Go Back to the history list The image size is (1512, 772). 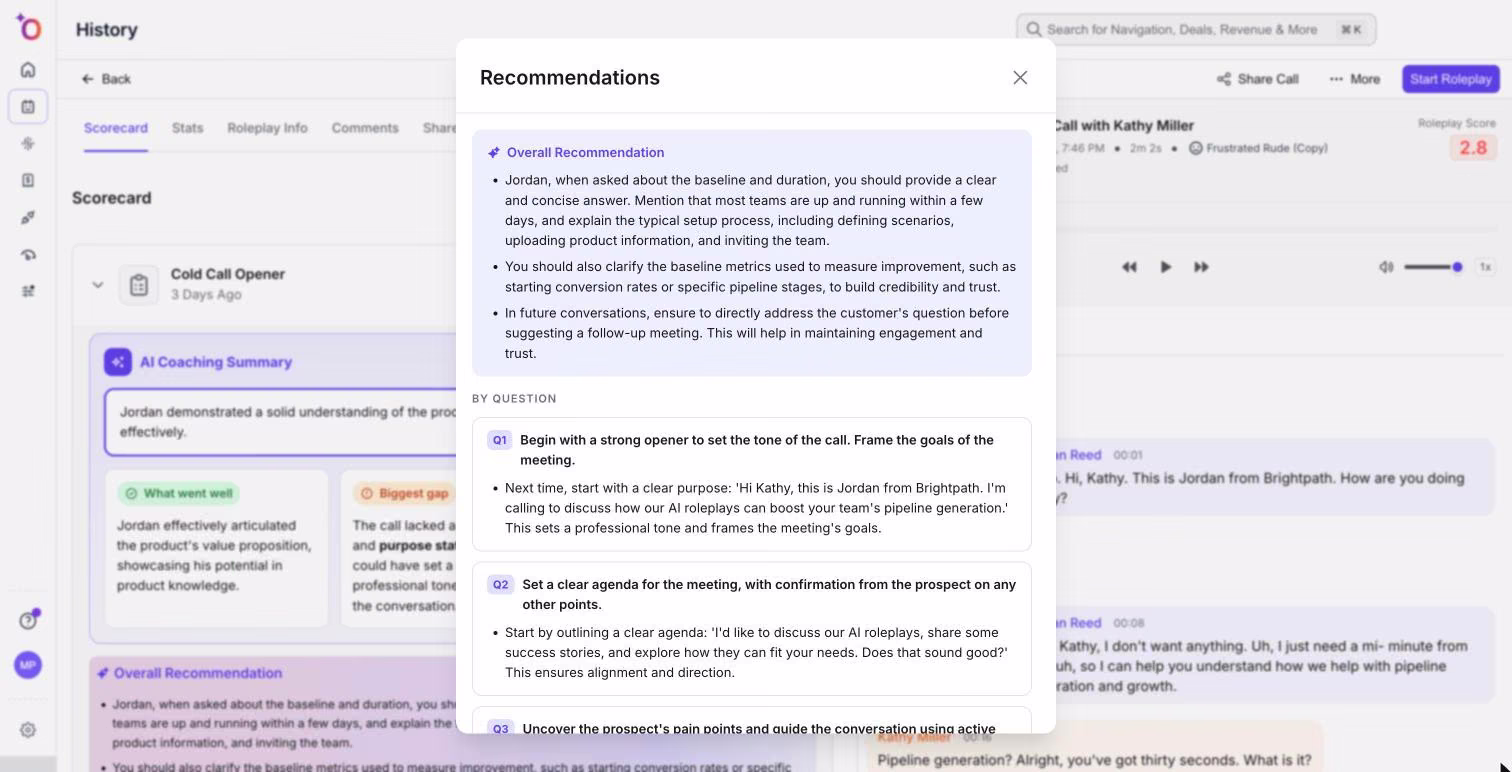(106, 79)
